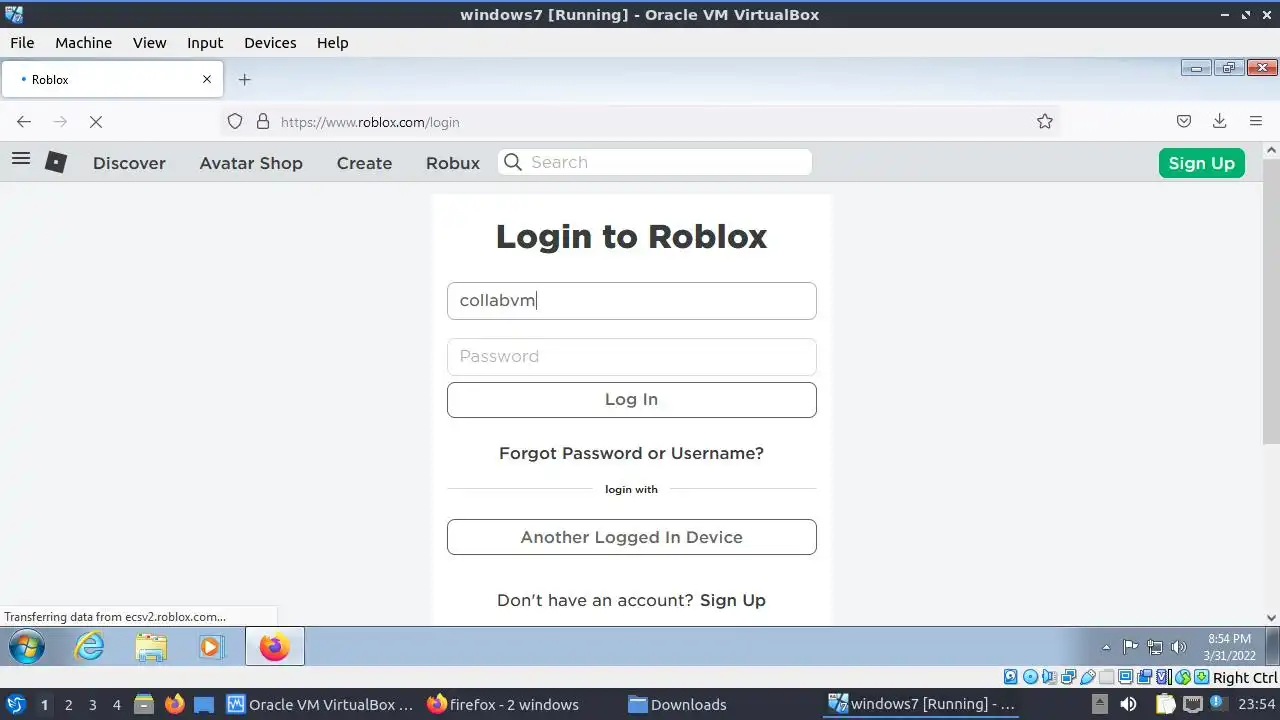Open the VirtualBox Help menu
This screenshot has height=720, width=1280.
333,43
